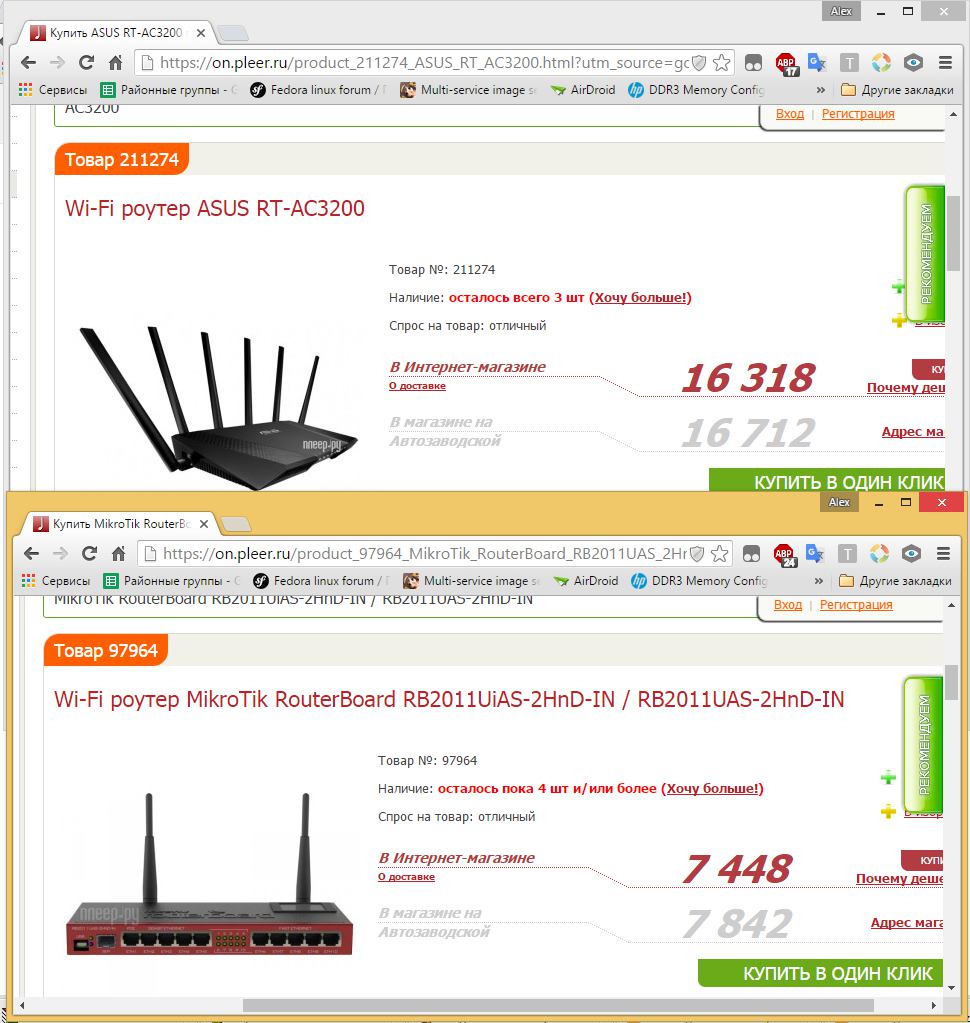Reload the MikroTik product page
The width and height of the screenshot is (970, 1023).
tap(89, 554)
